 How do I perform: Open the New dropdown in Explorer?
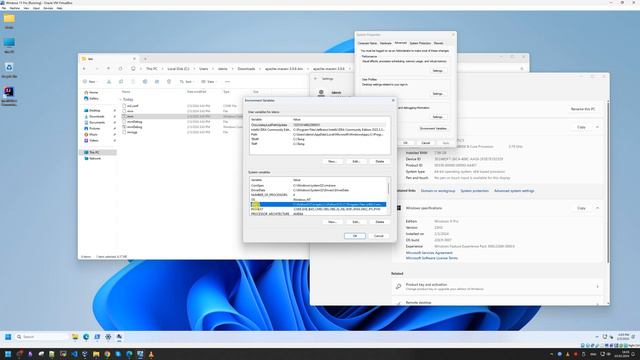91,82
